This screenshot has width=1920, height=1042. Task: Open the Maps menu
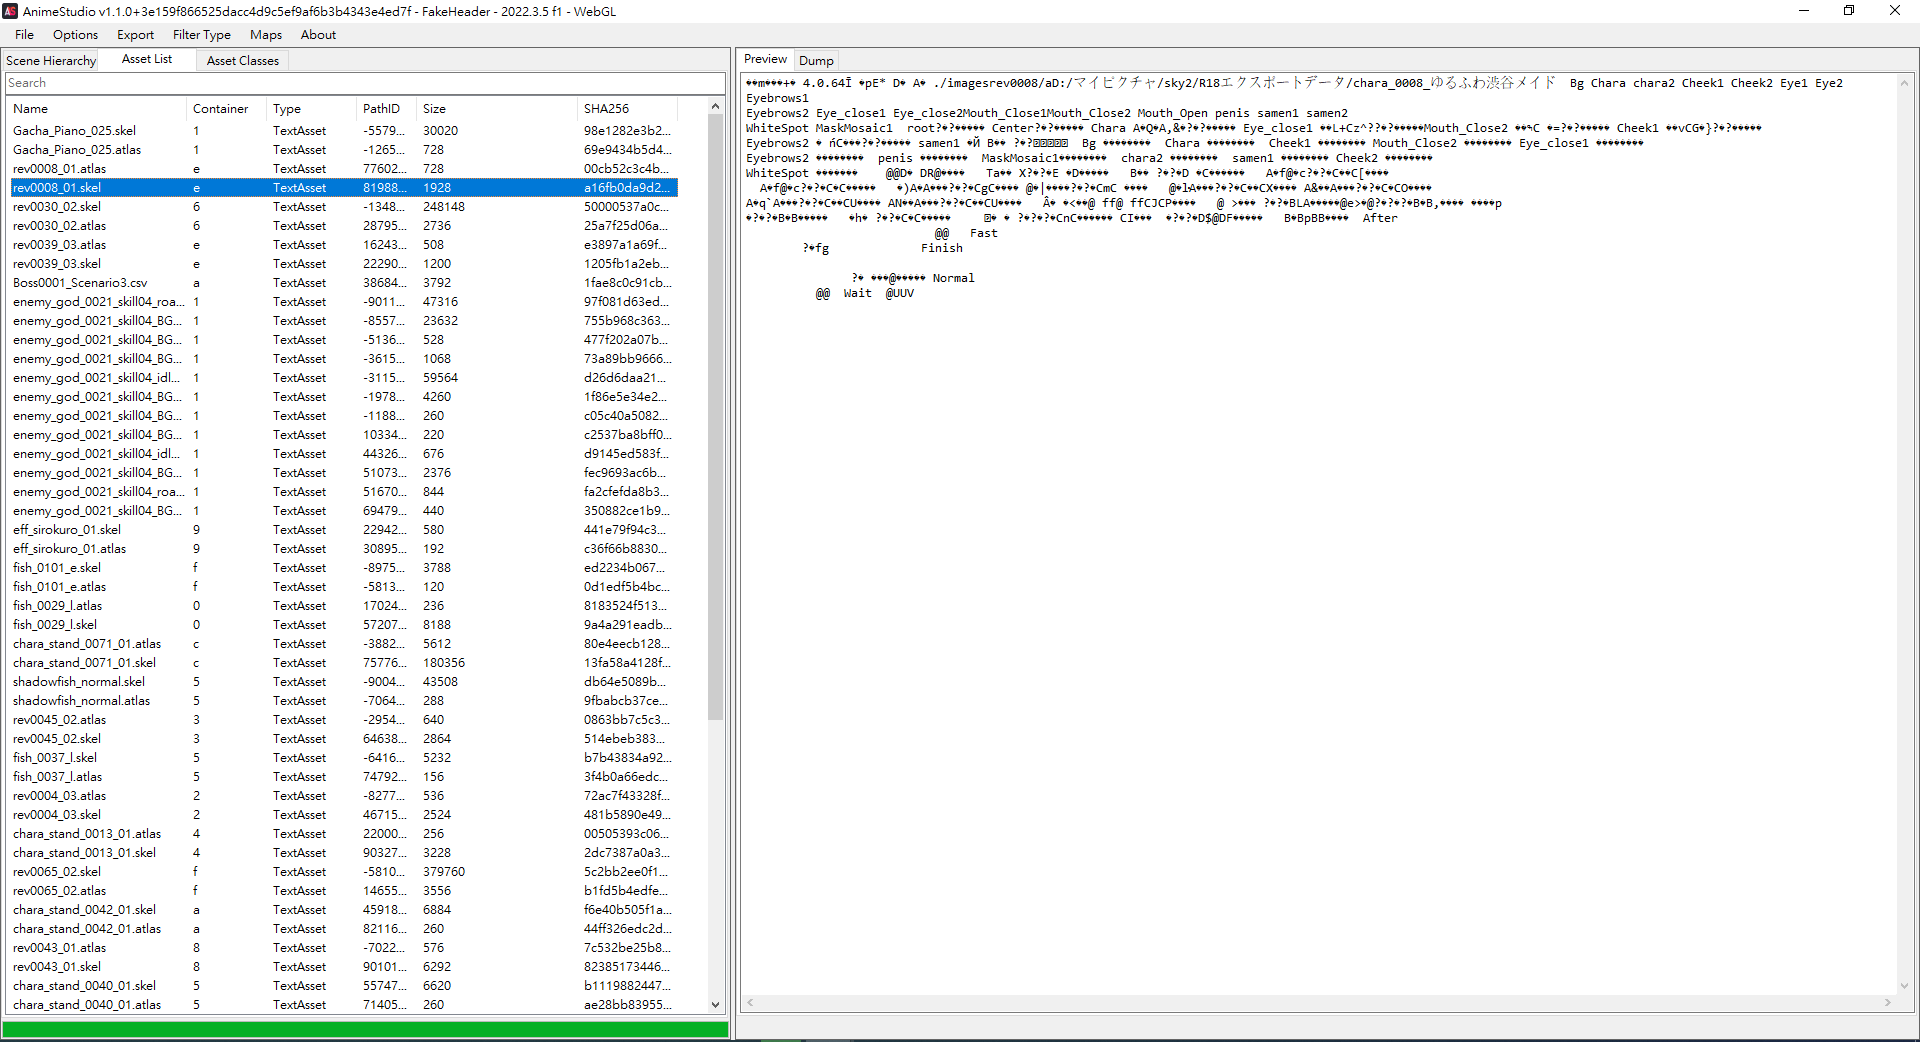pyautogui.click(x=266, y=35)
